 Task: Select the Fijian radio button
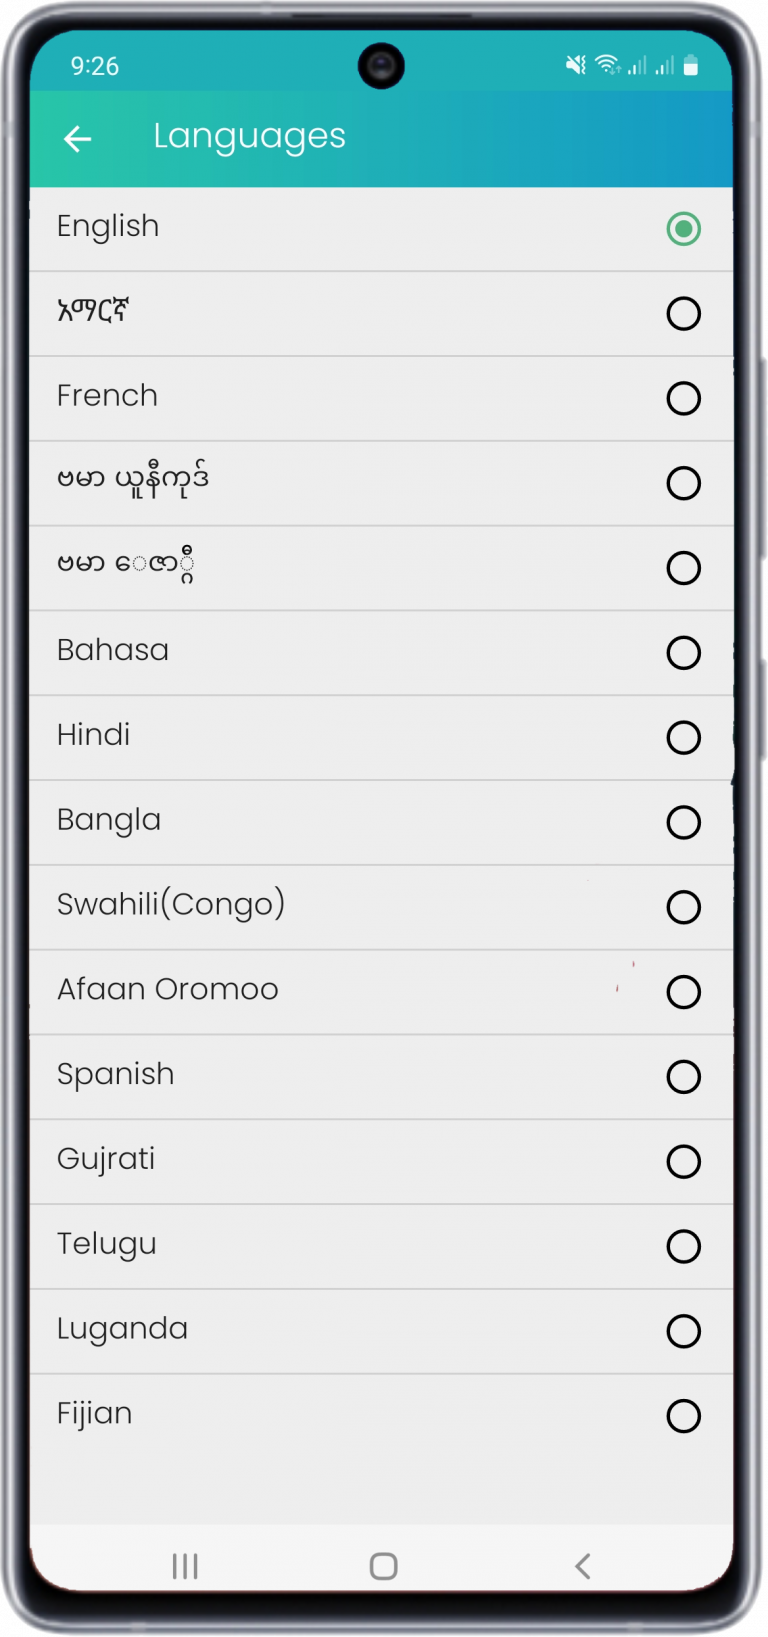(684, 1416)
